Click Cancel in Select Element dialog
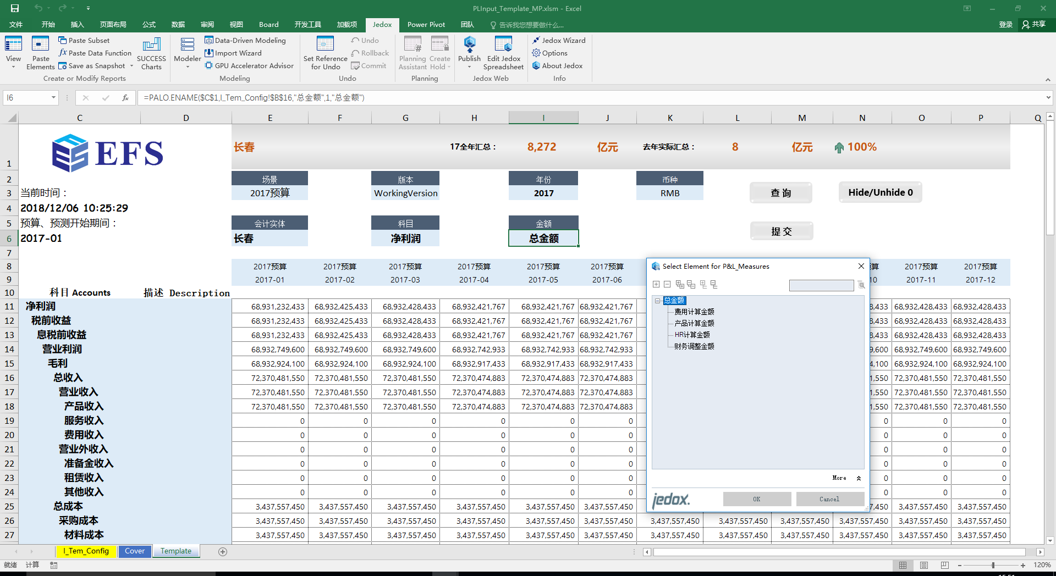This screenshot has height=576, width=1056. pyautogui.click(x=830, y=499)
